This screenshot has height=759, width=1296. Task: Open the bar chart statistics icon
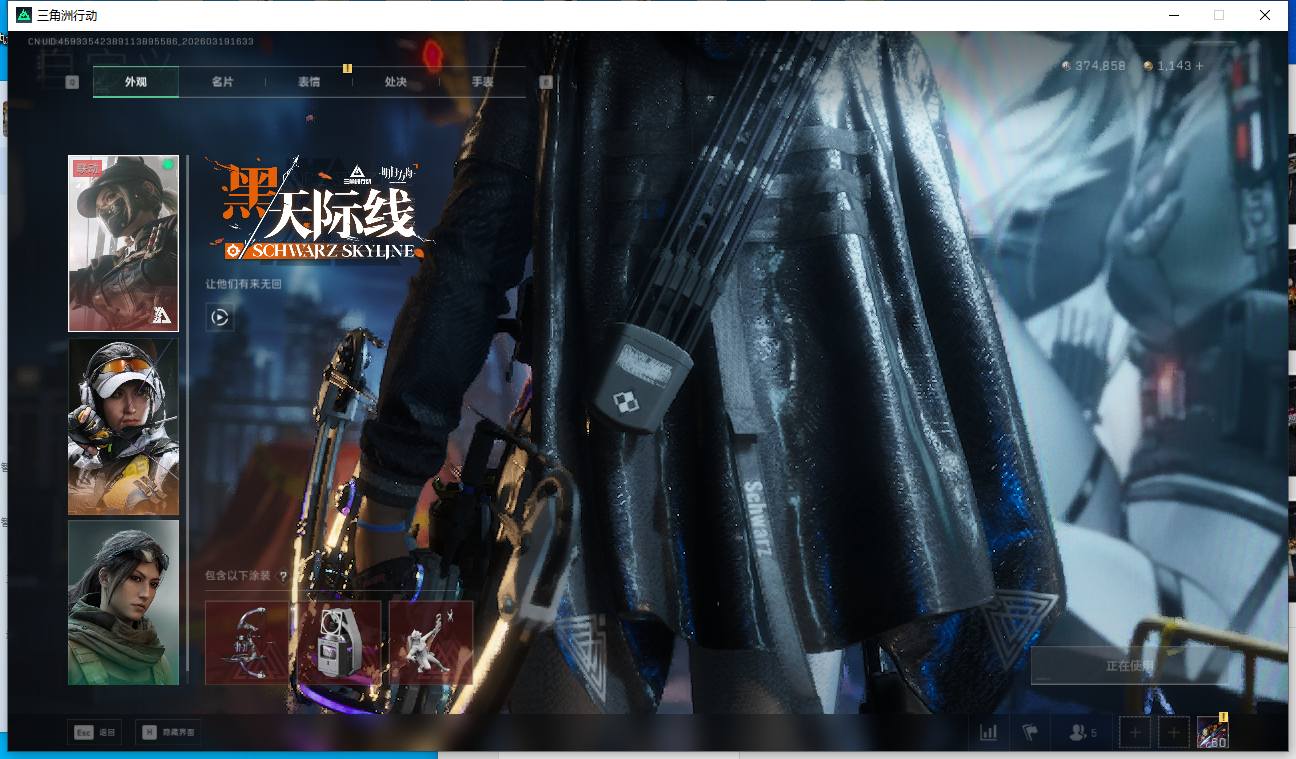[989, 733]
